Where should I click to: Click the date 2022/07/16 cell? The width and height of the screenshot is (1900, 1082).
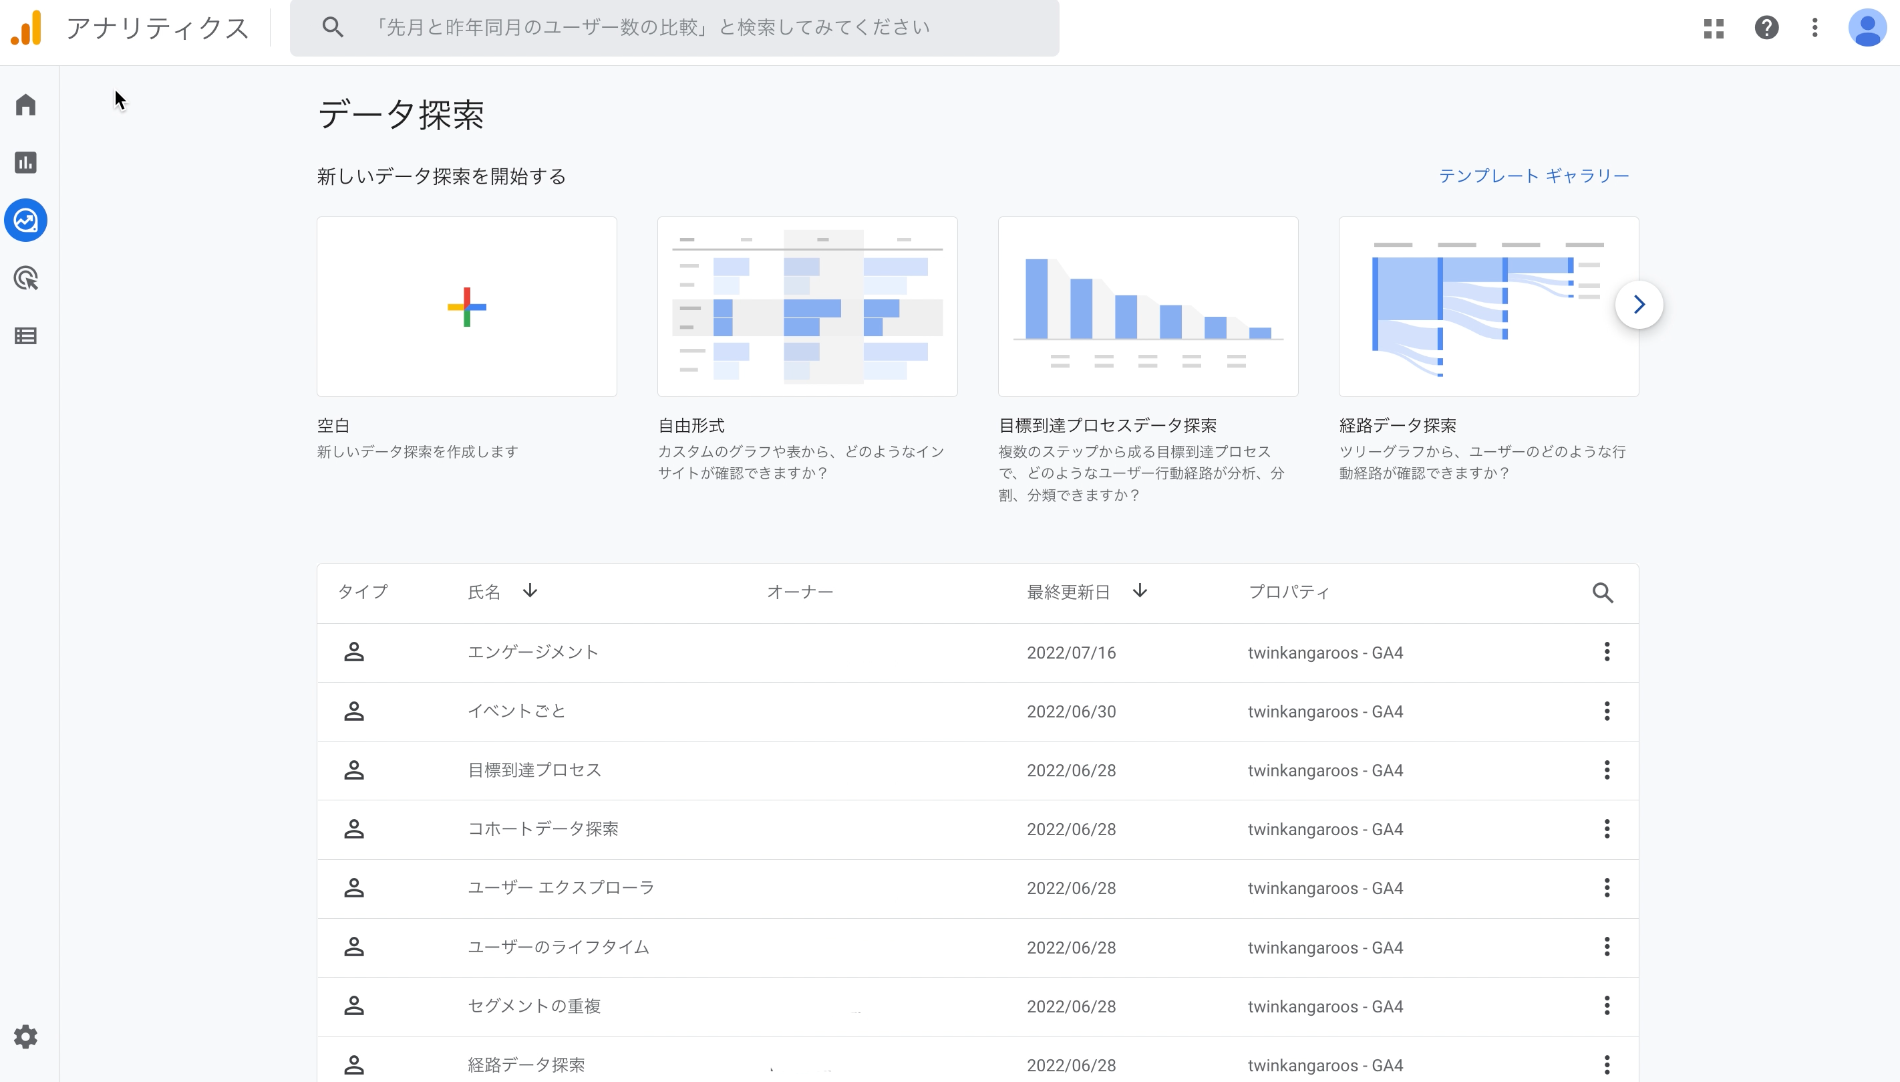click(x=1071, y=653)
